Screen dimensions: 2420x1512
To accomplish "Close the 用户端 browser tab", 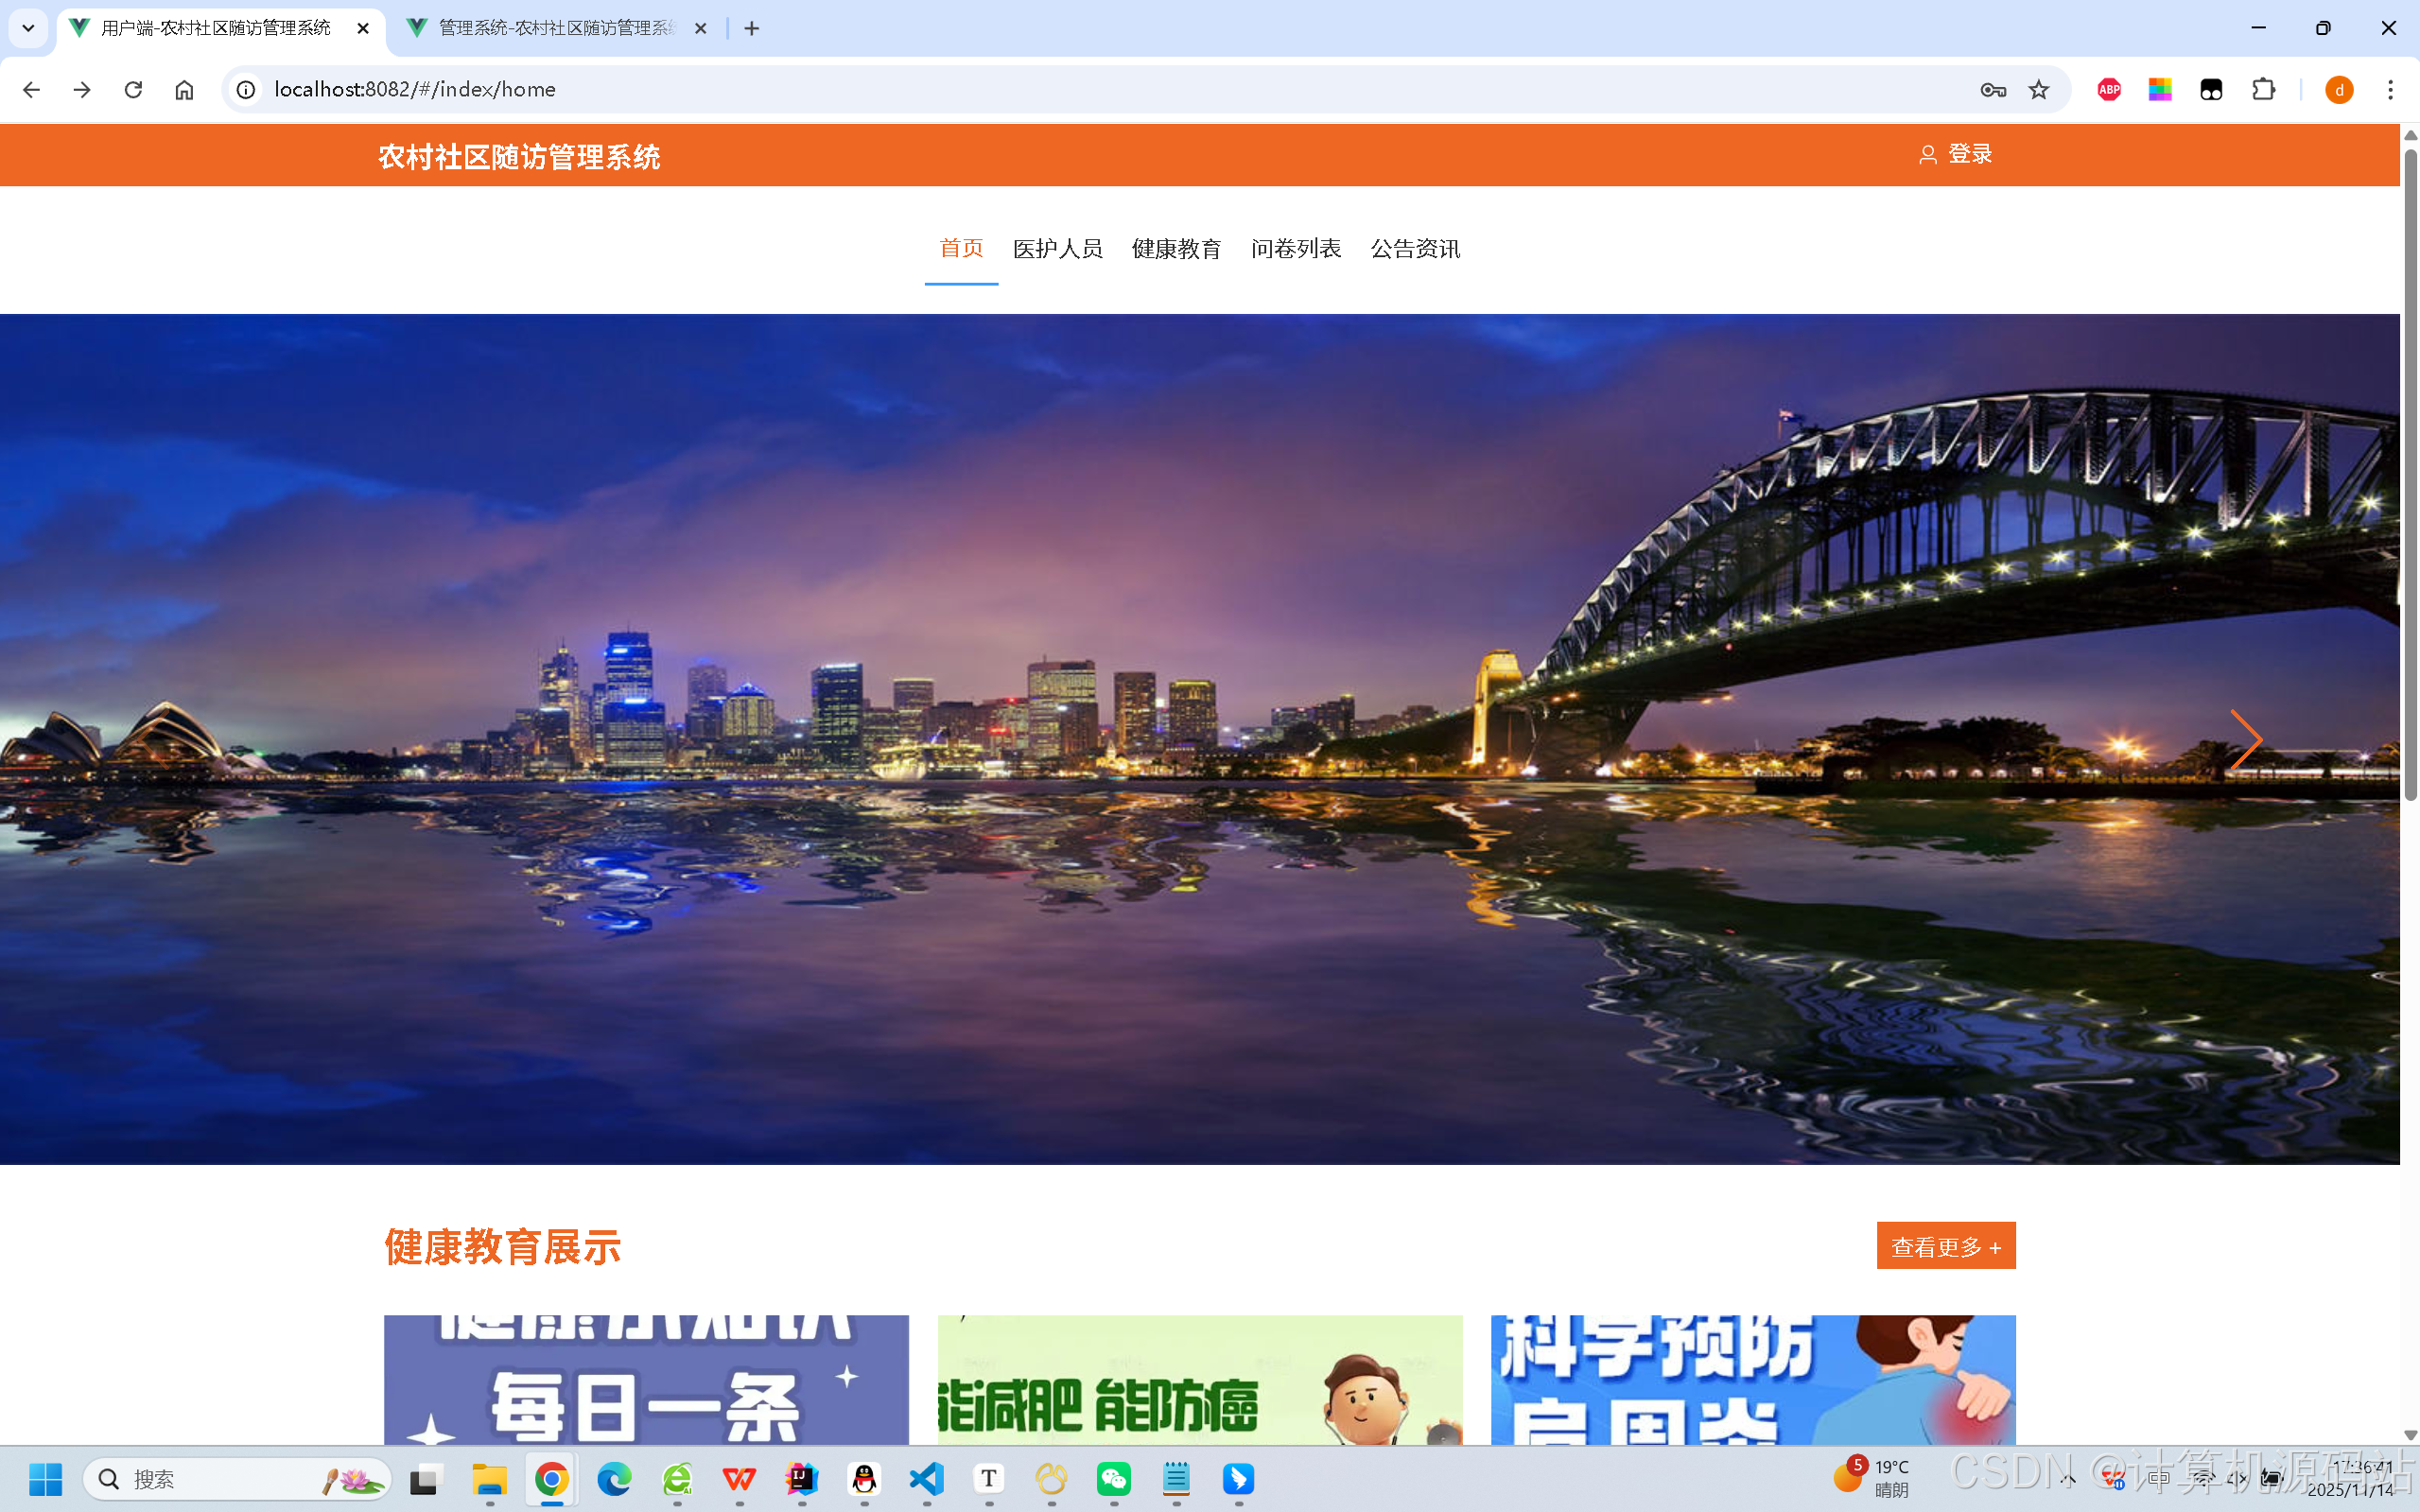I will tap(363, 28).
